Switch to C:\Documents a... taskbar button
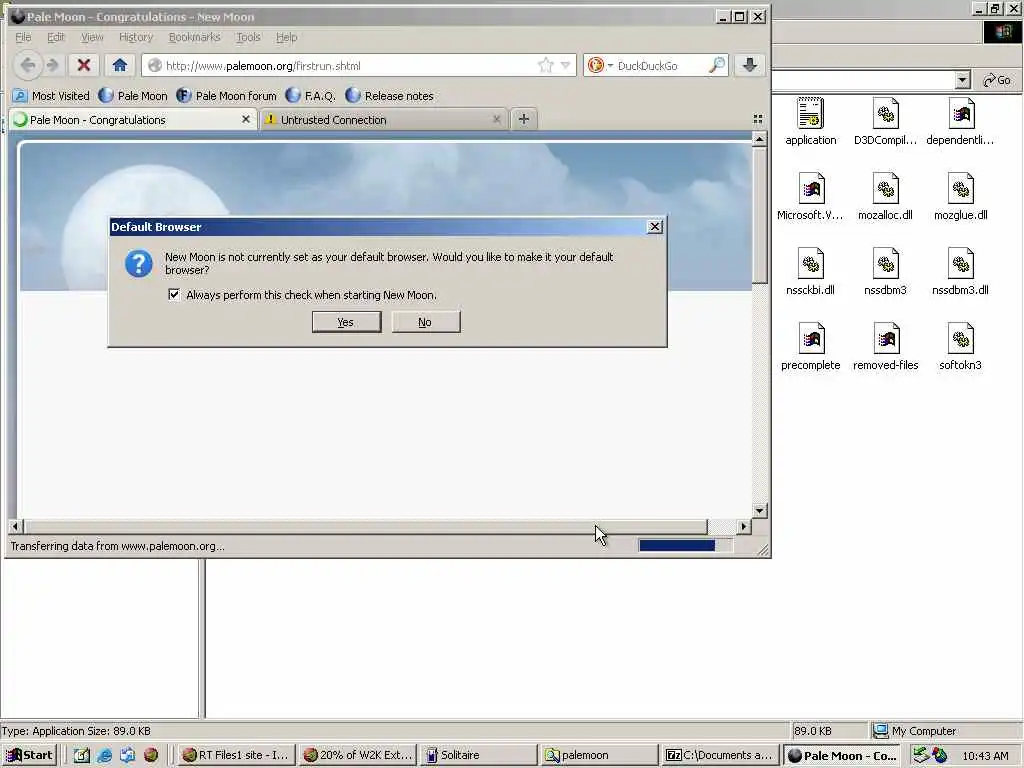The image size is (1024, 768). click(x=720, y=755)
